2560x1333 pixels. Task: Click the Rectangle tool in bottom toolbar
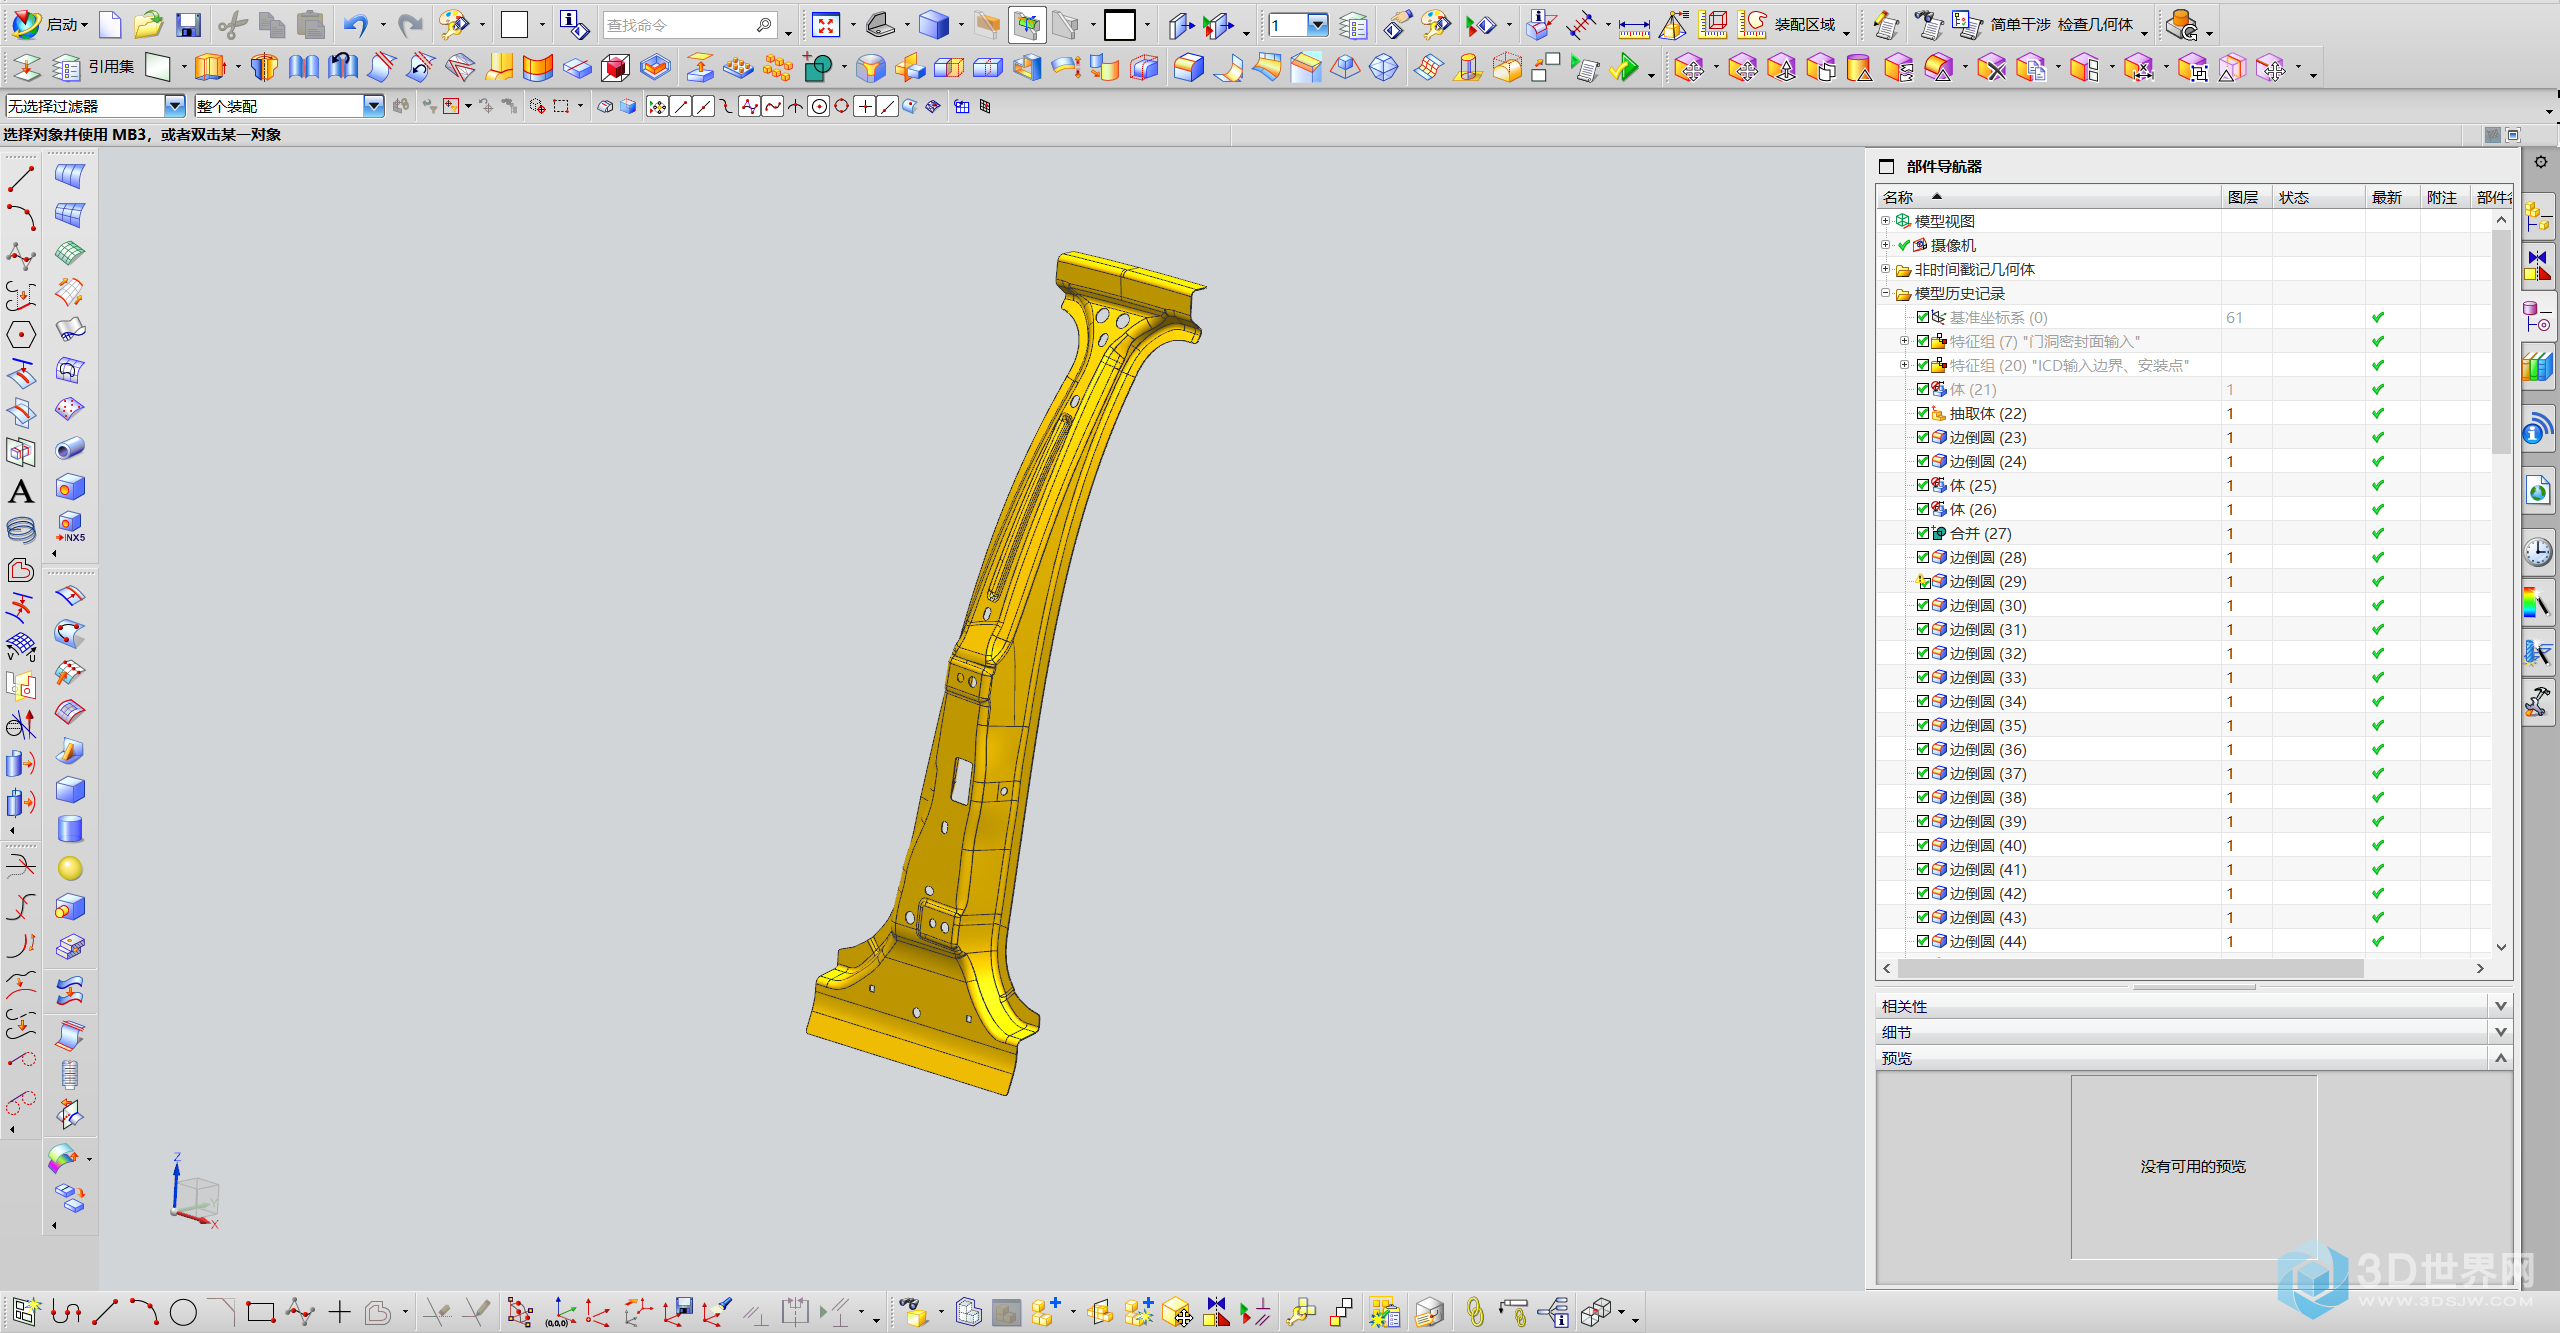[260, 1312]
